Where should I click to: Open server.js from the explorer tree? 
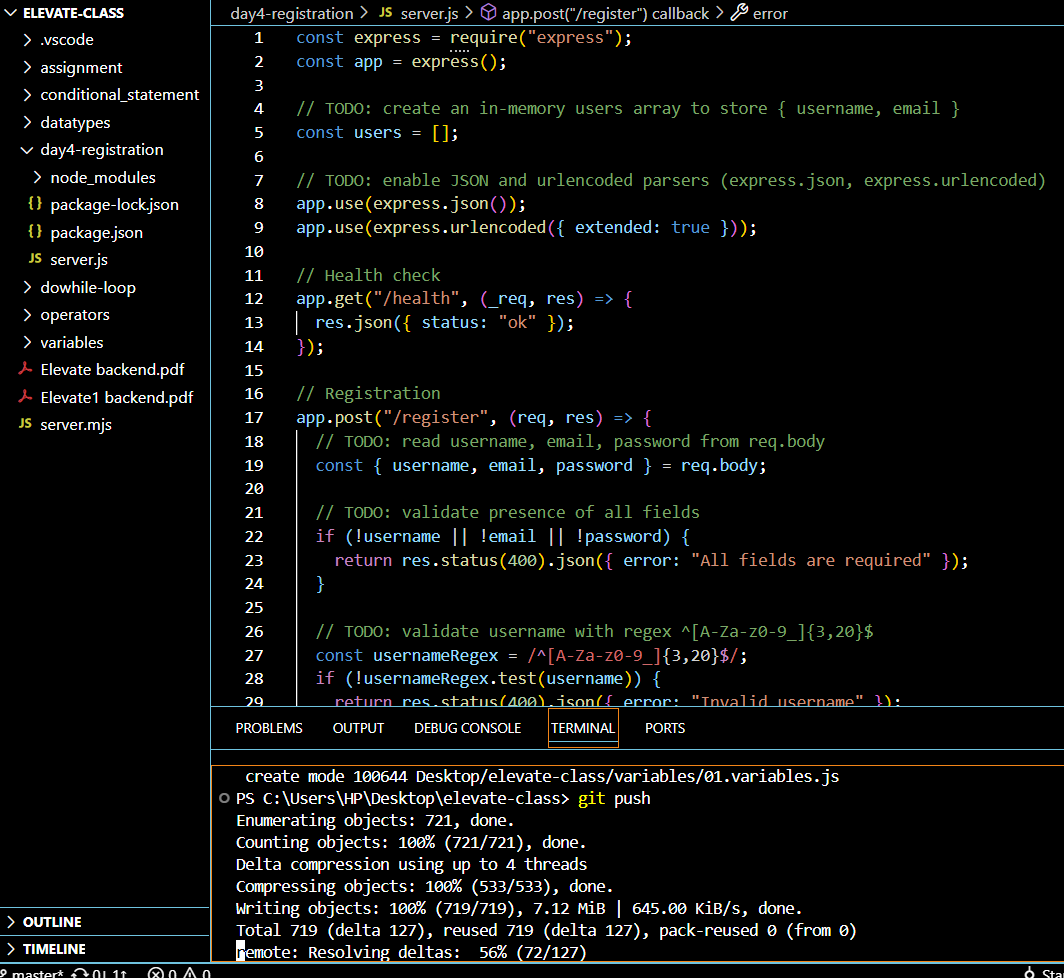click(79, 260)
